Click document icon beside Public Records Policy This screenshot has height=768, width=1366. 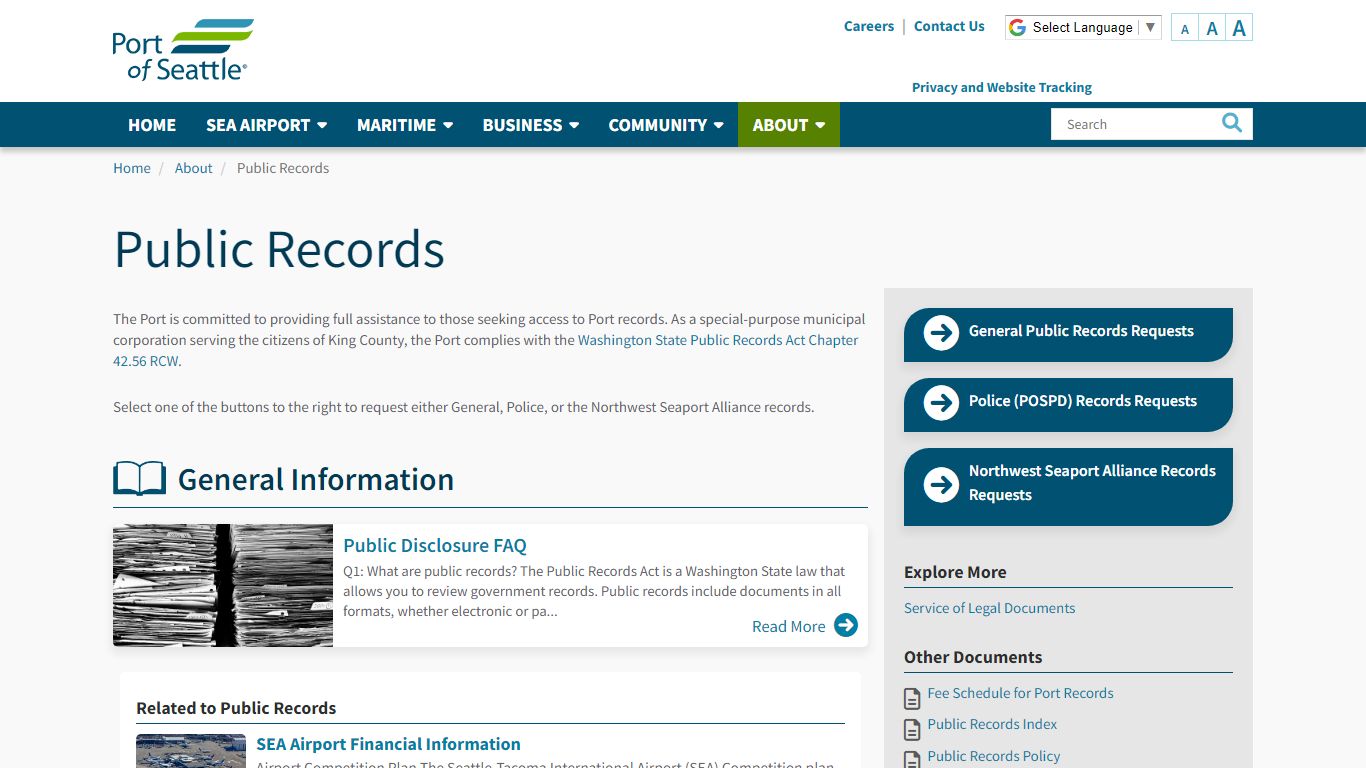[x=912, y=760]
